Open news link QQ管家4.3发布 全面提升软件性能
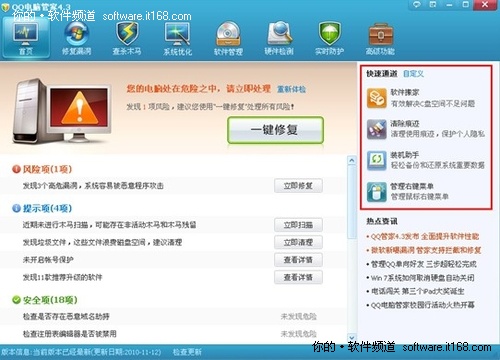 pos(425,237)
